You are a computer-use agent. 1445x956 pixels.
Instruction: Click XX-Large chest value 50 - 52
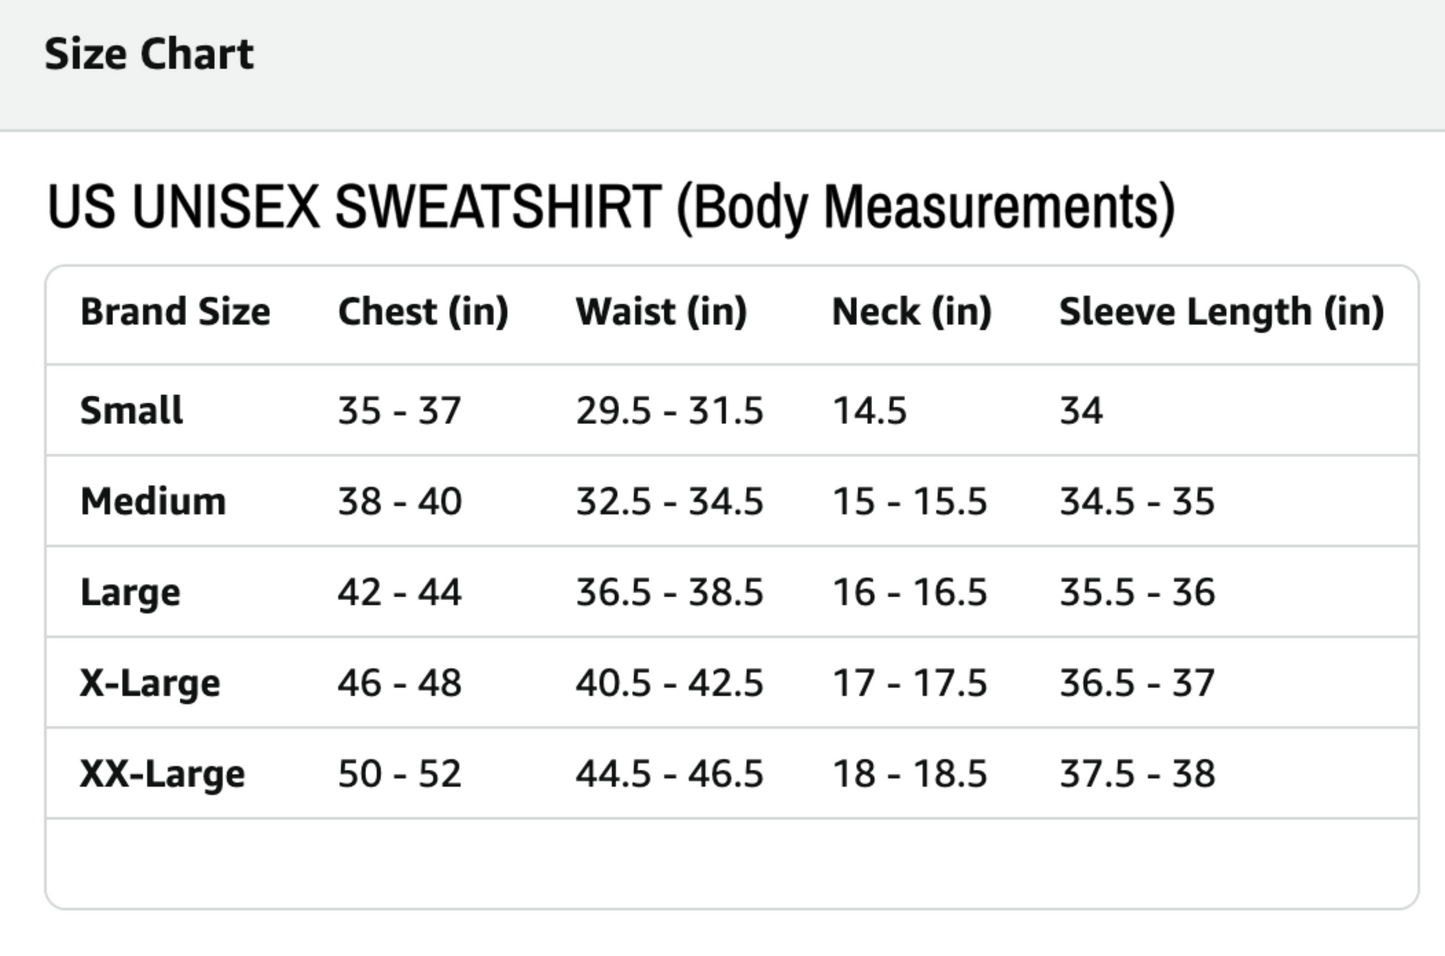(399, 774)
